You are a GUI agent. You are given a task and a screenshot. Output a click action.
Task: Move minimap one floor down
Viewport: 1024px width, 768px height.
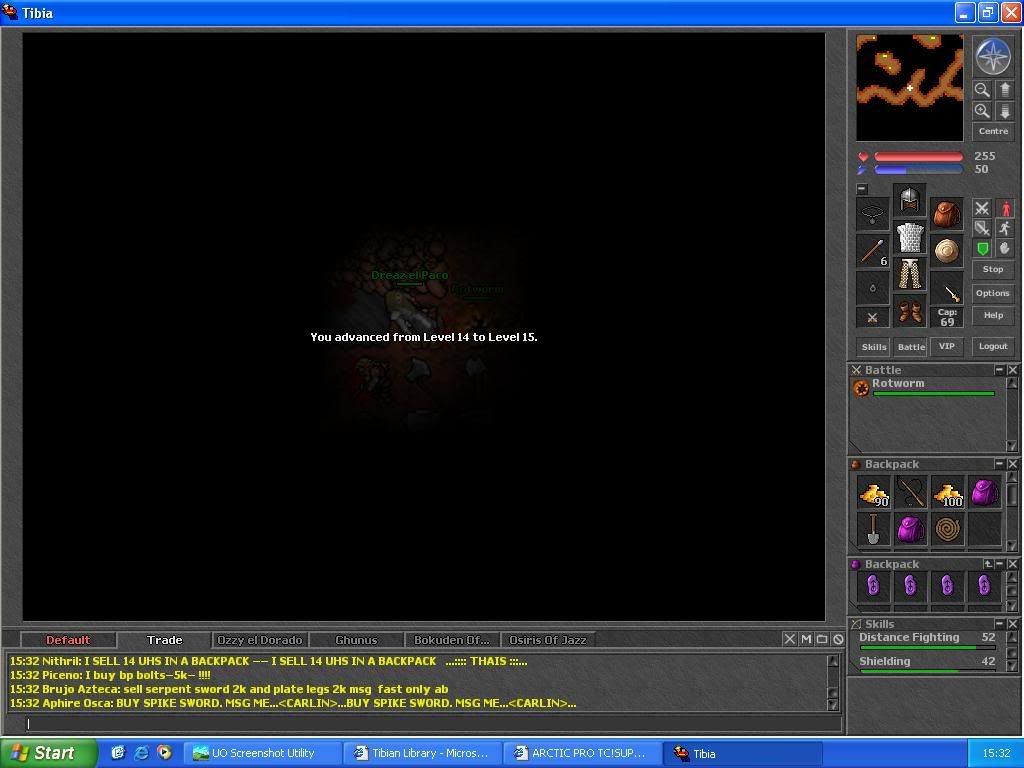point(1005,111)
